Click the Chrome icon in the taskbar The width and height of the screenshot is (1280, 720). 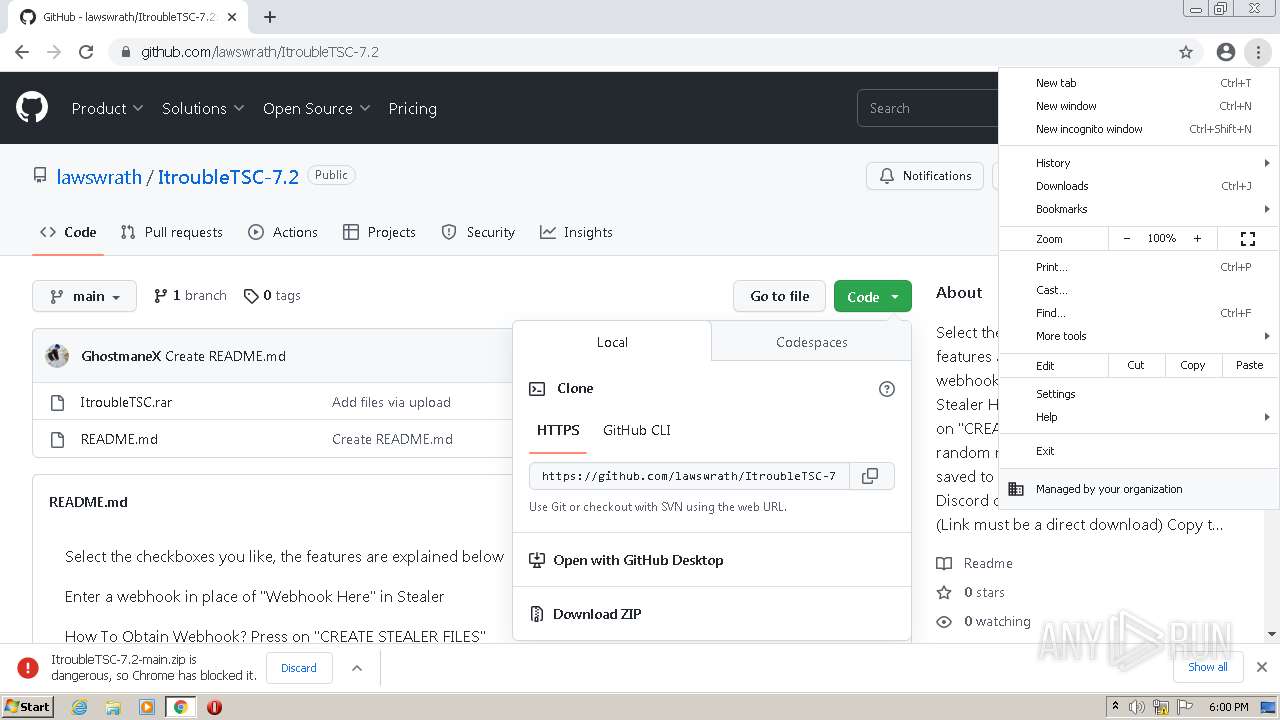[x=181, y=707]
